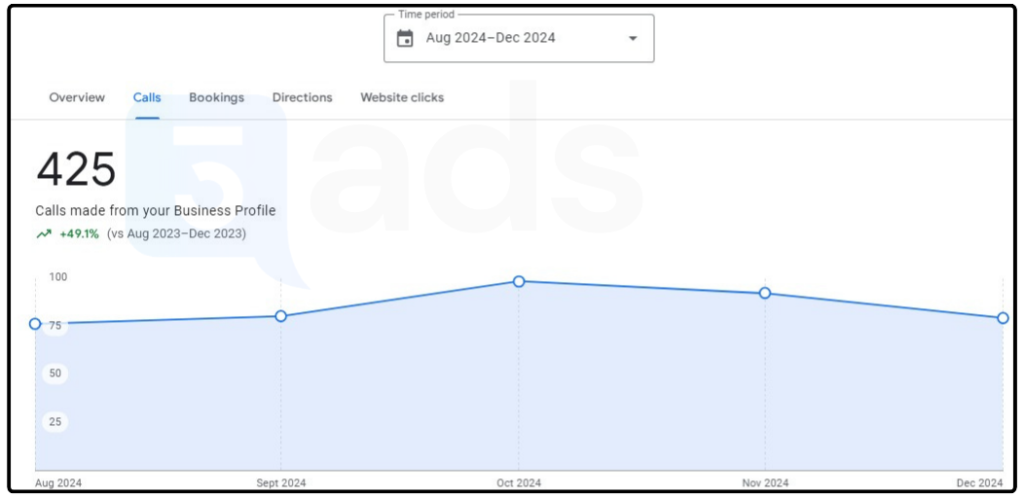
Task: Select the Sept 2024 data point
Action: tap(281, 316)
